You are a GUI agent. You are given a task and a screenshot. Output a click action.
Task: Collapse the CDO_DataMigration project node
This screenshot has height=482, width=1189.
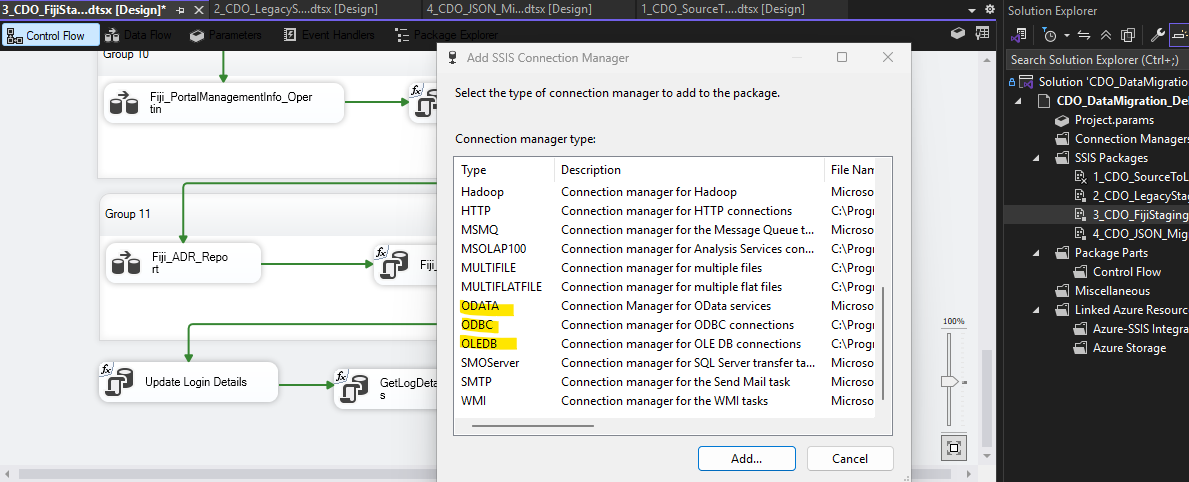point(1018,101)
